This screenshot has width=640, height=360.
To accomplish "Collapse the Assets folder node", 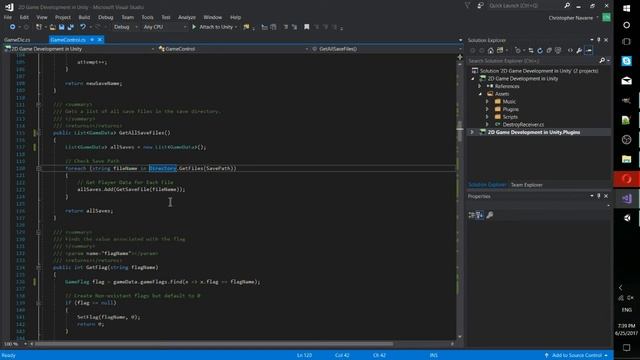I will (x=480, y=94).
